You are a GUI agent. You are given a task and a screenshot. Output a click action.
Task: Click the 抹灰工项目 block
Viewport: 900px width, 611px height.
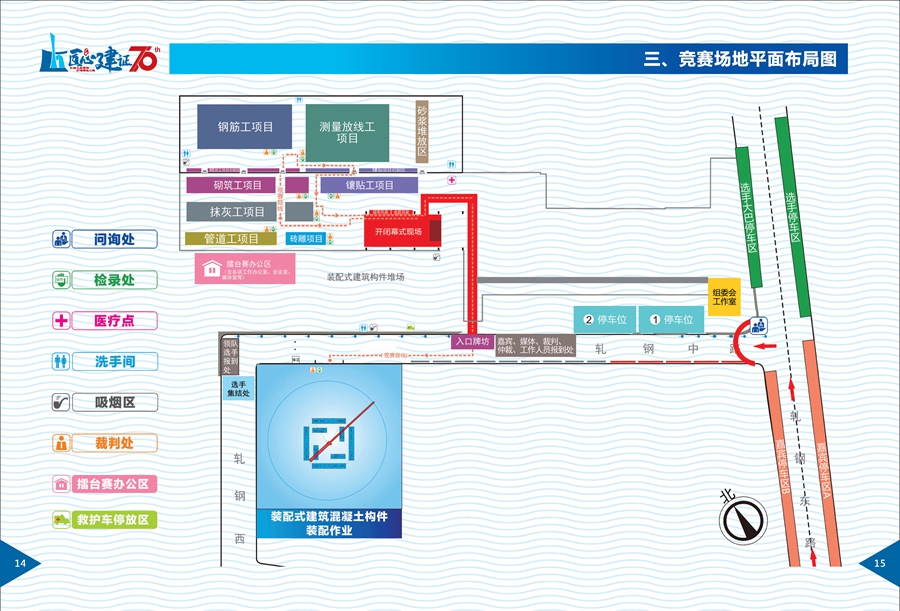pos(230,211)
